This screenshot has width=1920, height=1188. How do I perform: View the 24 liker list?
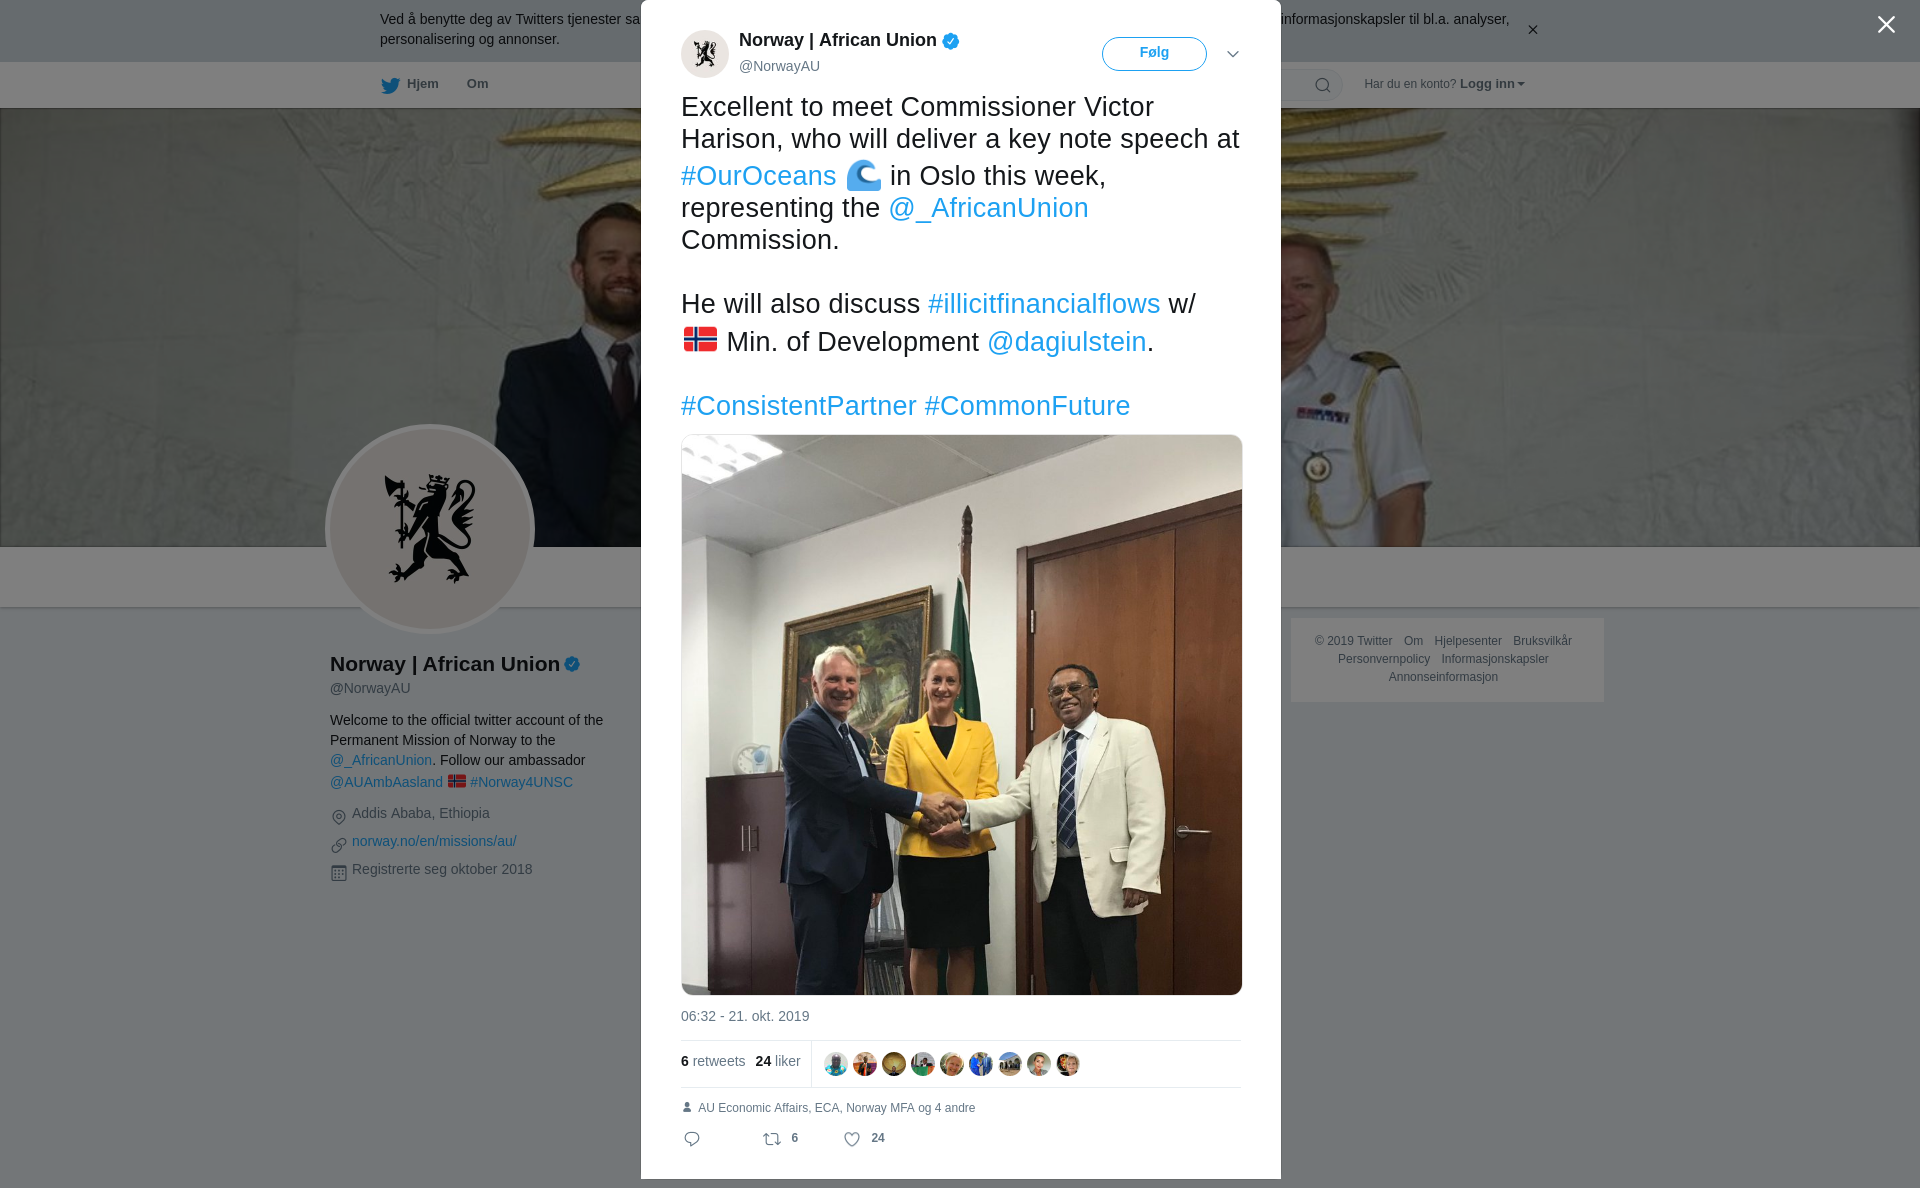[778, 1061]
